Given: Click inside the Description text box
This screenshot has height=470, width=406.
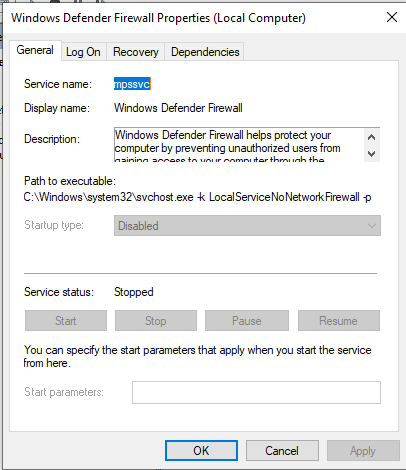Looking at the screenshot, I should tap(239, 145).
